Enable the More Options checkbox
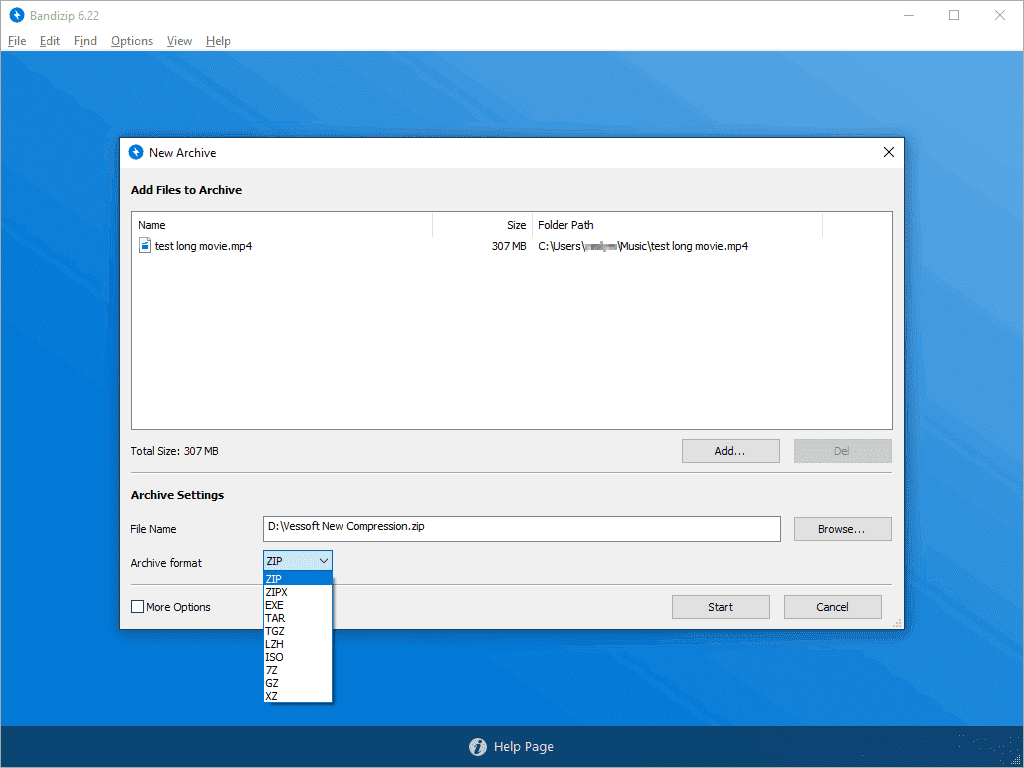Image resolution: width=1024 pixels, height=768 pixels. click(137, 607)
